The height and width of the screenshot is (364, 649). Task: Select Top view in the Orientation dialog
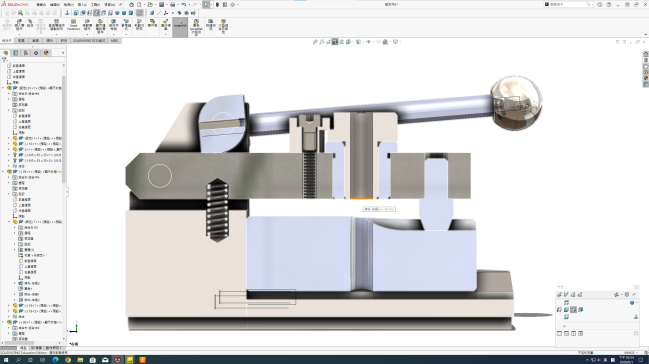(566, 303)
